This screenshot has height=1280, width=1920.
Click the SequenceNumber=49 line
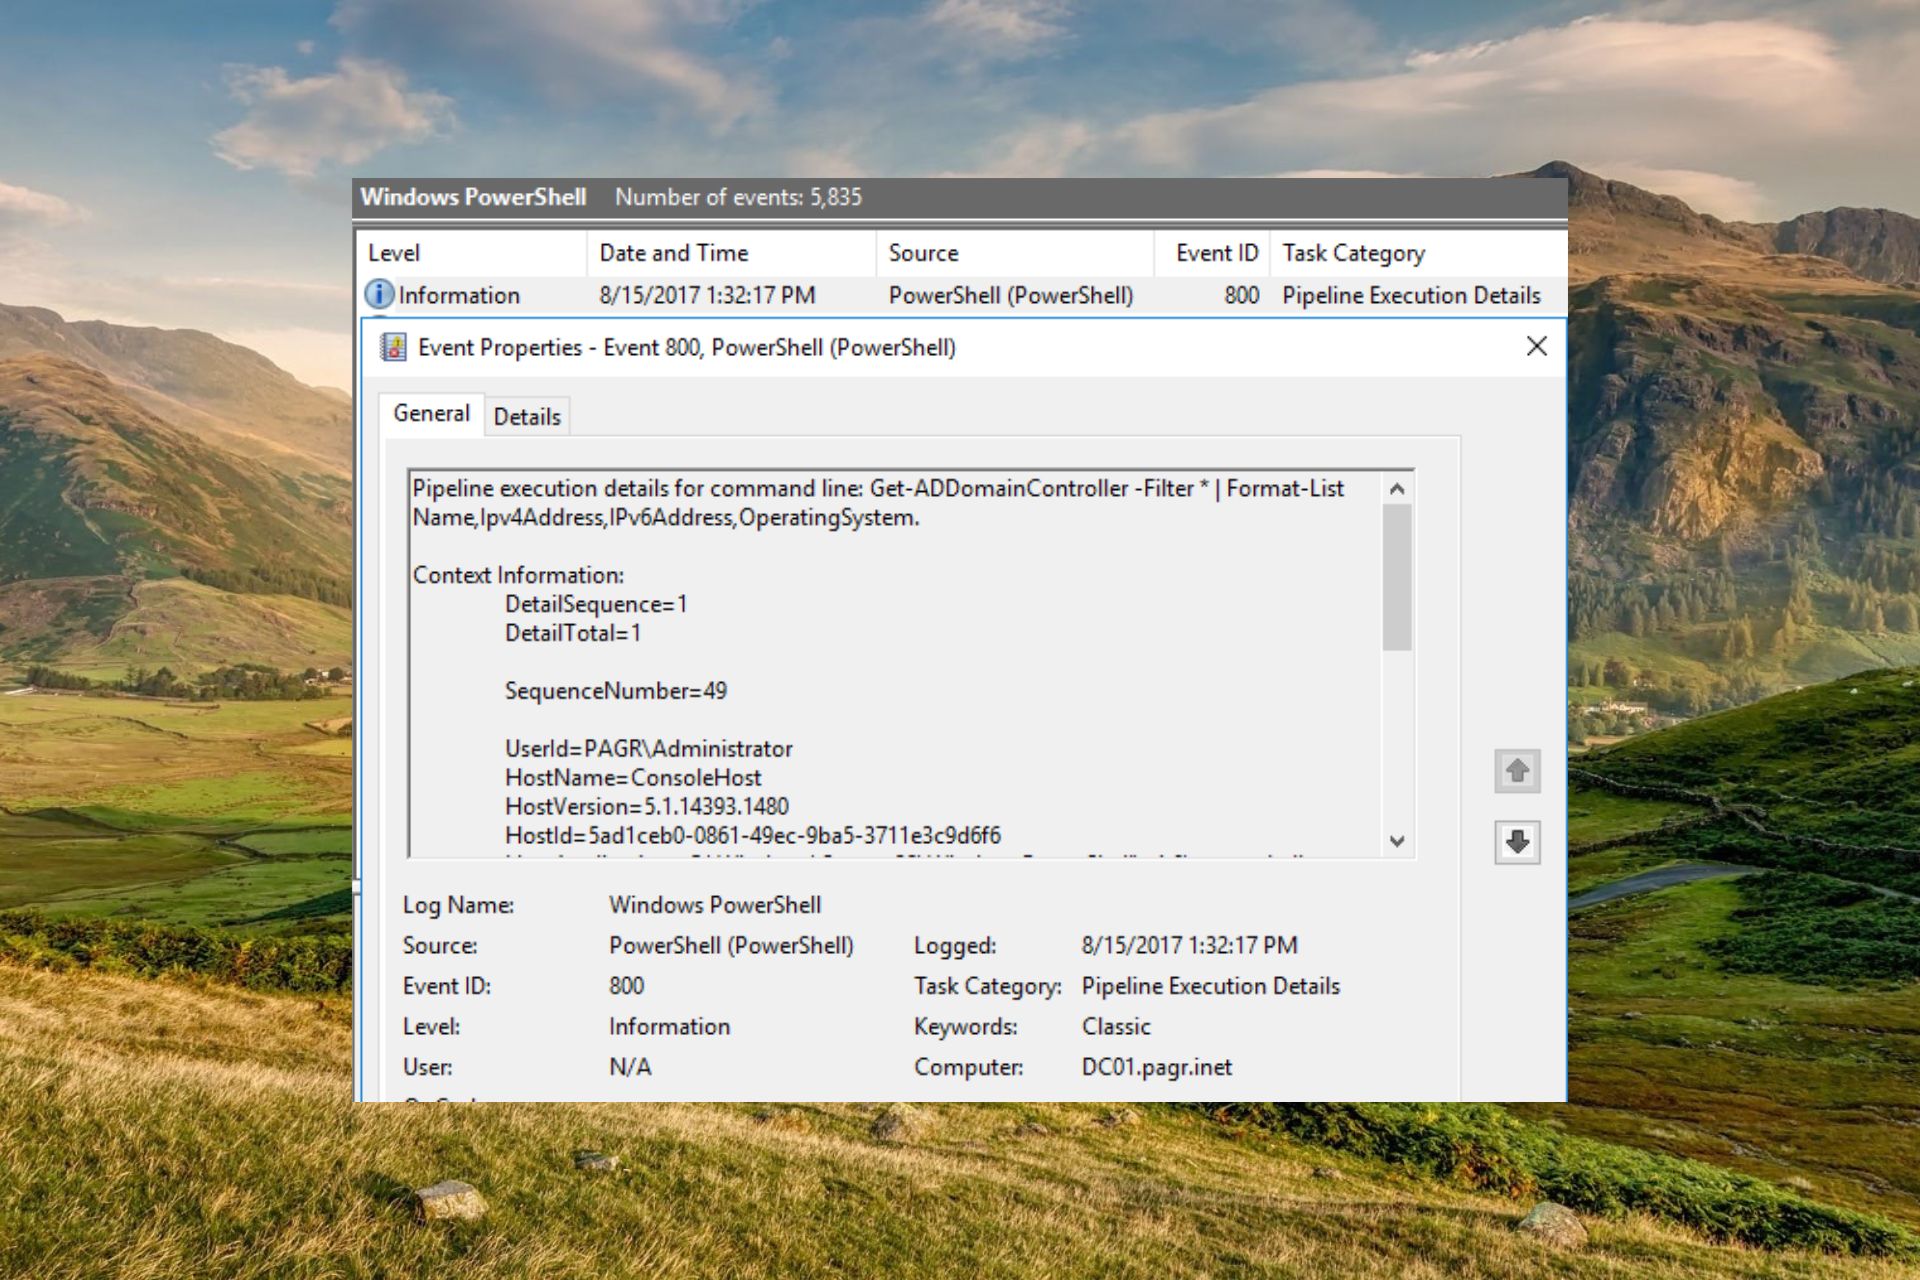(616, 691)
